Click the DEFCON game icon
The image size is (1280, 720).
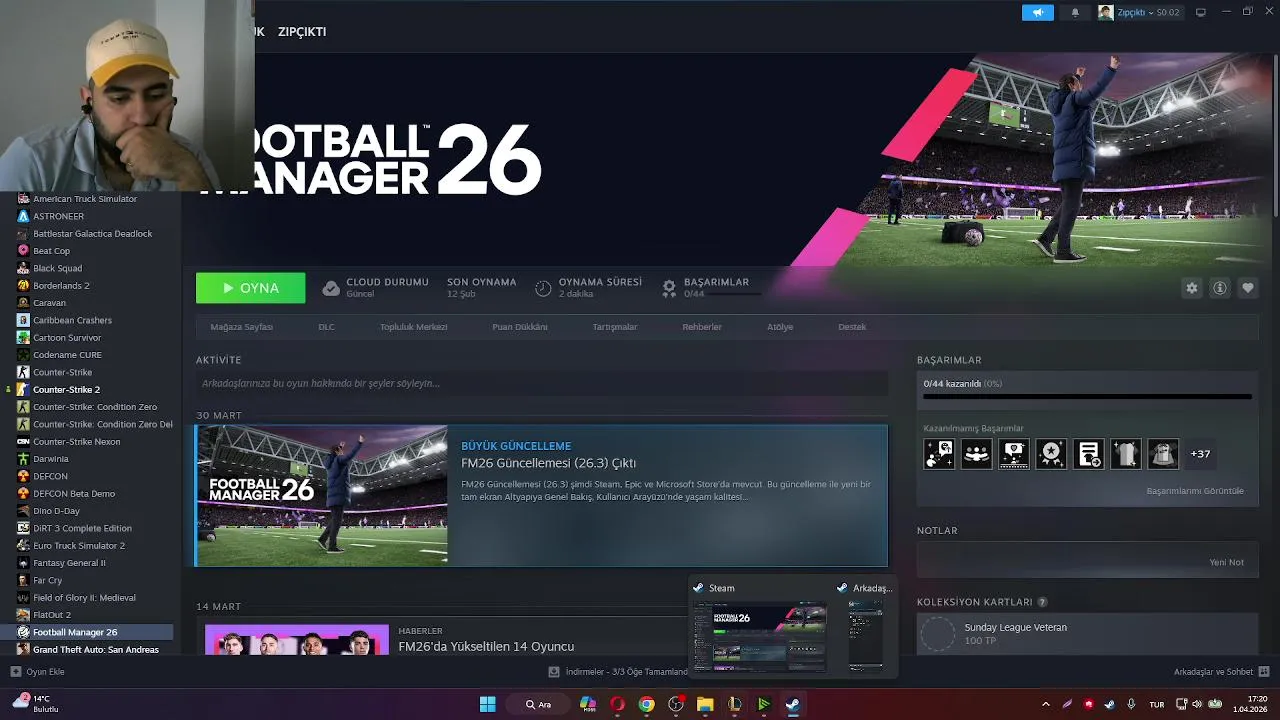23,476
